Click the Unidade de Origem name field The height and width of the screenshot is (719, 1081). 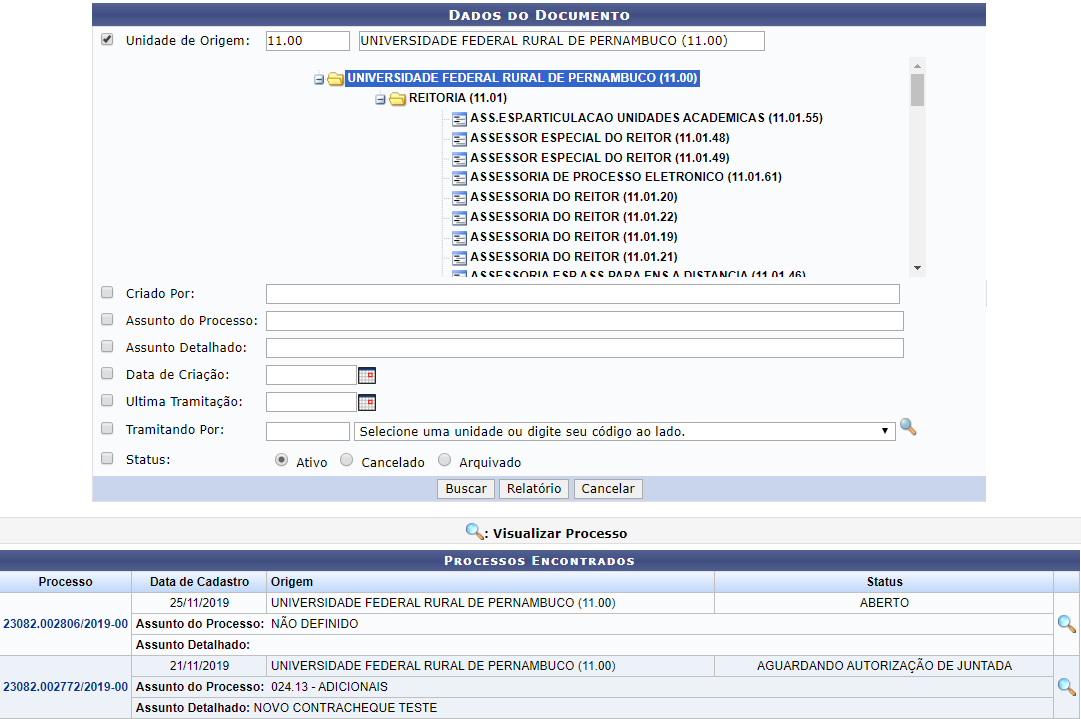pyautogui.click(x=561, y=41)
